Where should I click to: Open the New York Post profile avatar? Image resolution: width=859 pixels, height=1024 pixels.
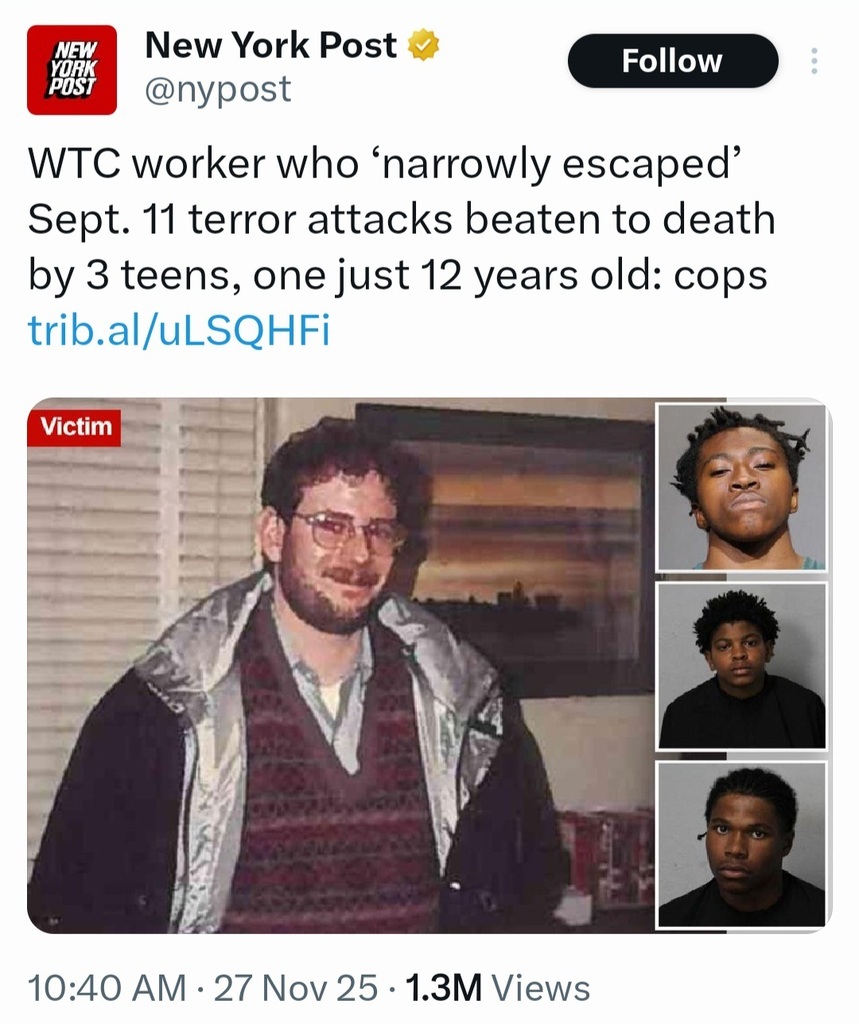coord(72,69)
